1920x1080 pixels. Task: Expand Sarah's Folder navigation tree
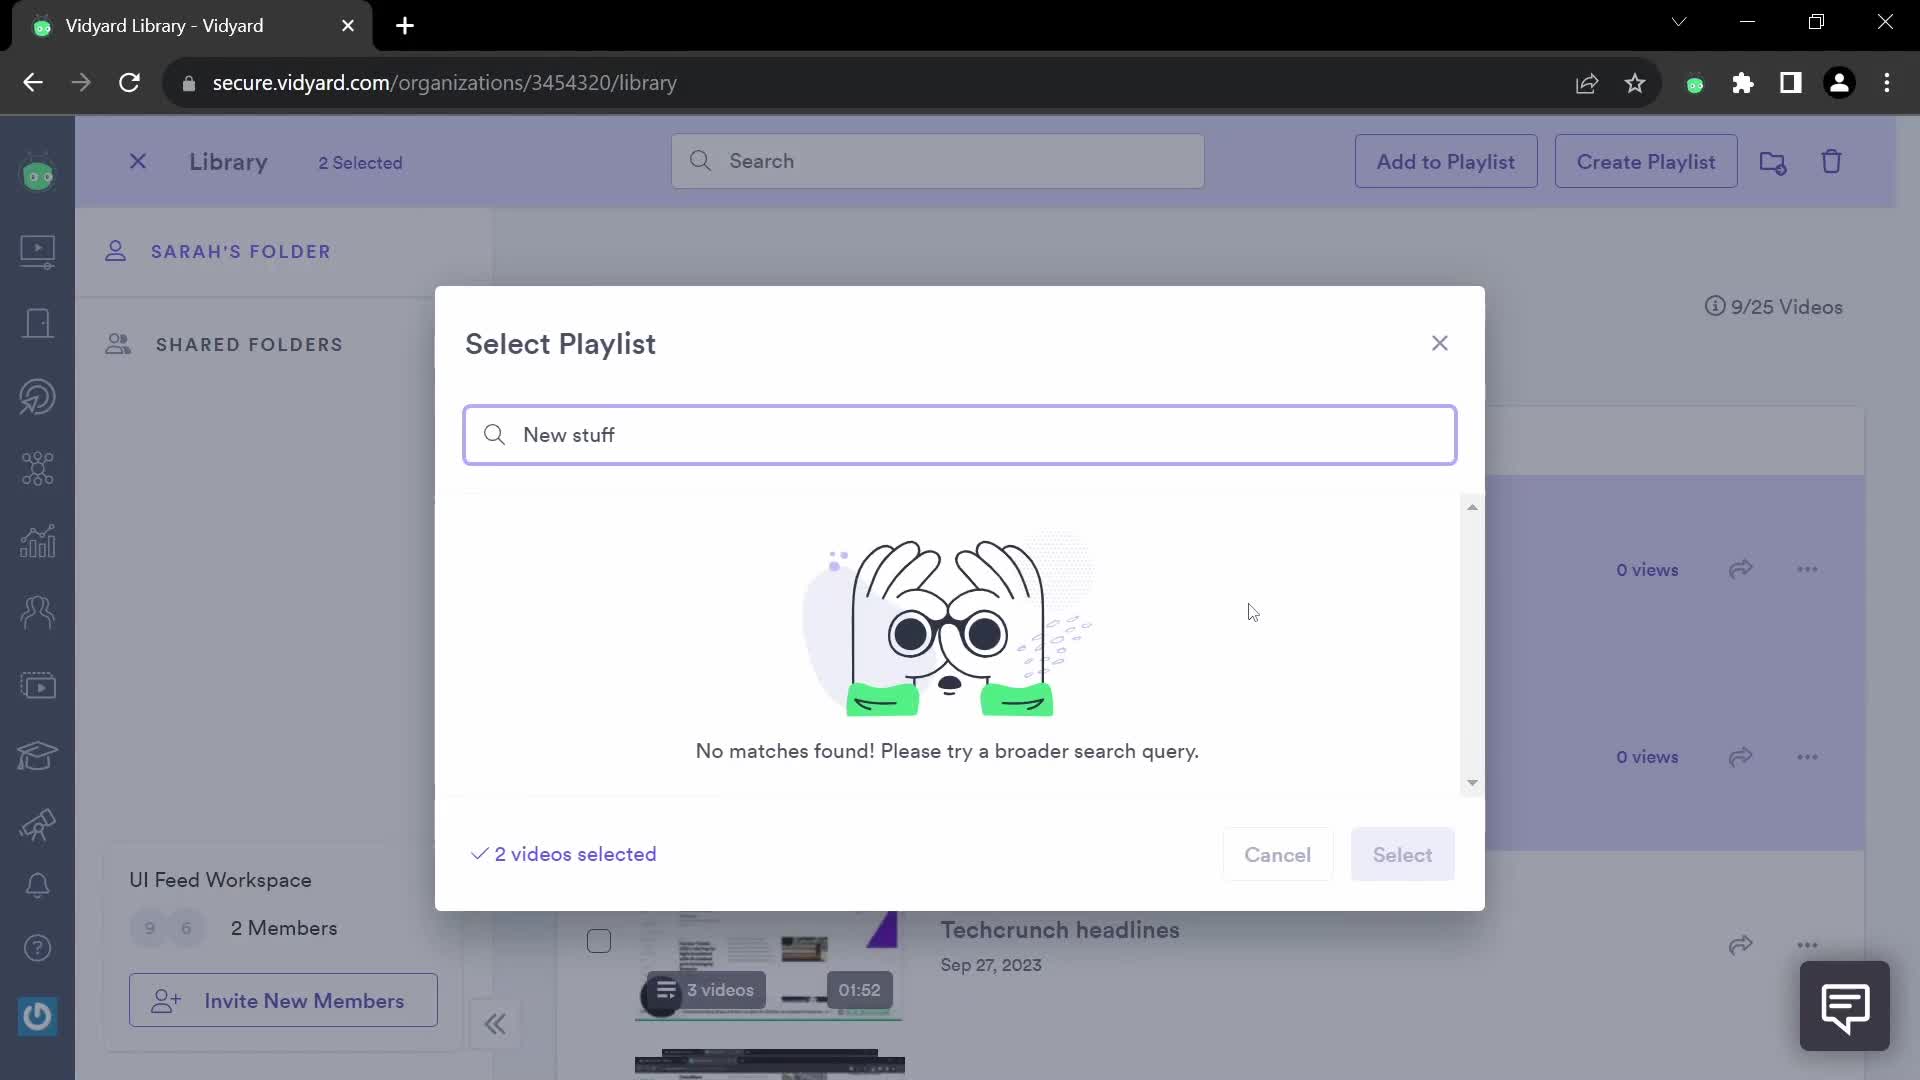[x=241, y=251]
